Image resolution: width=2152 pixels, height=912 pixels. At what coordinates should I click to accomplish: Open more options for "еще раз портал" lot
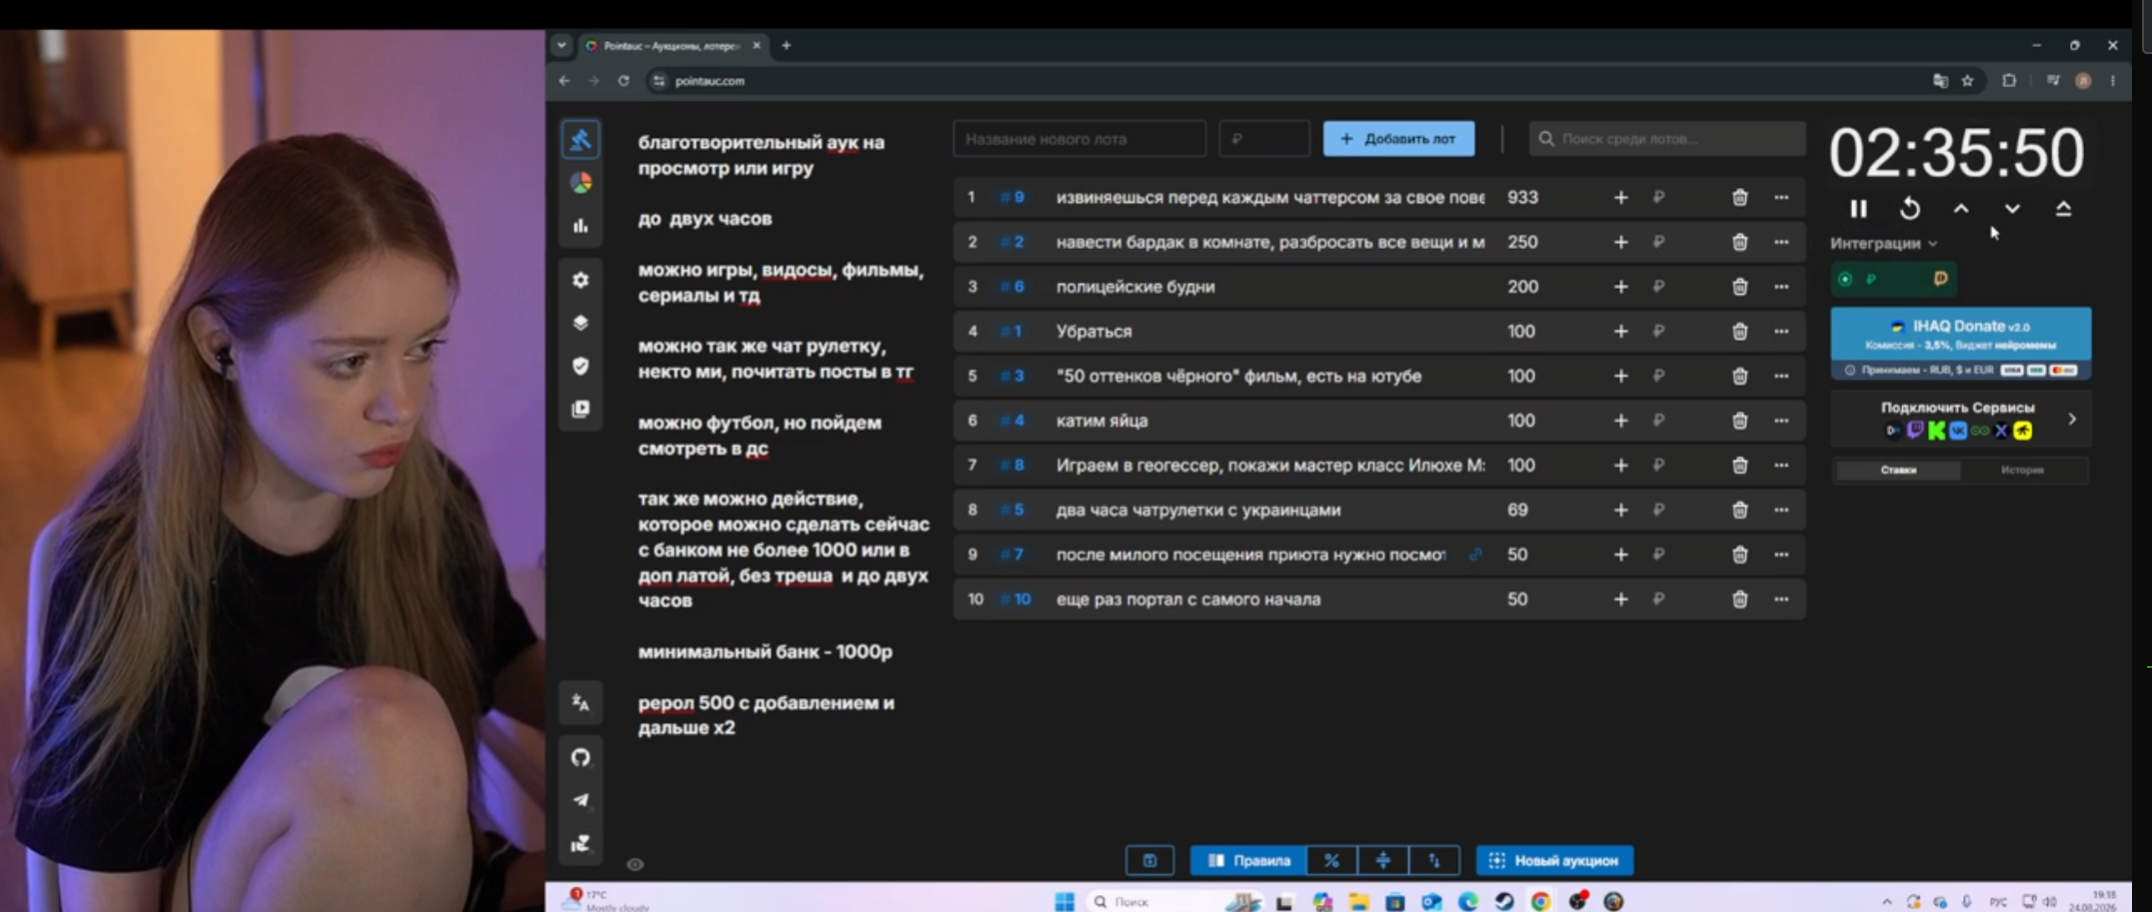tap(1782, 600)
